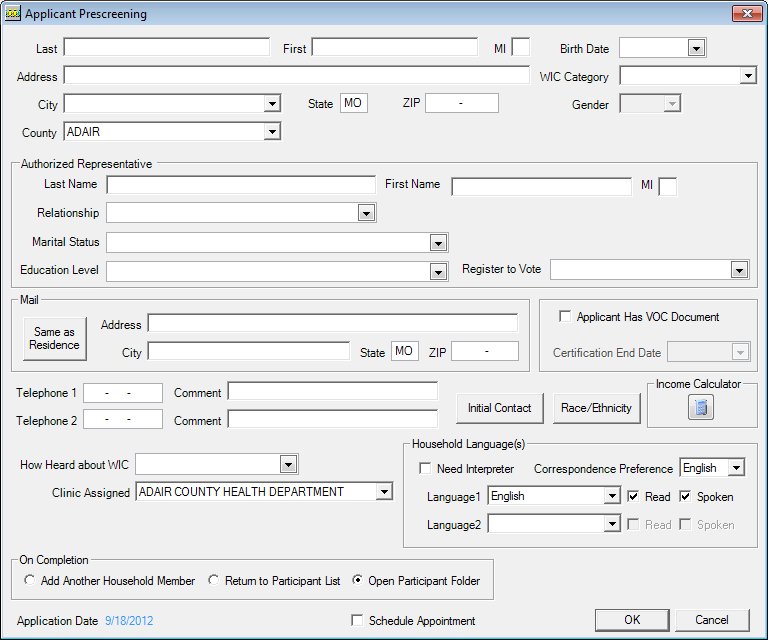Expand the Marital Status dropdown
The width and height of the screenshot is (768, 640).
[438, 242]
